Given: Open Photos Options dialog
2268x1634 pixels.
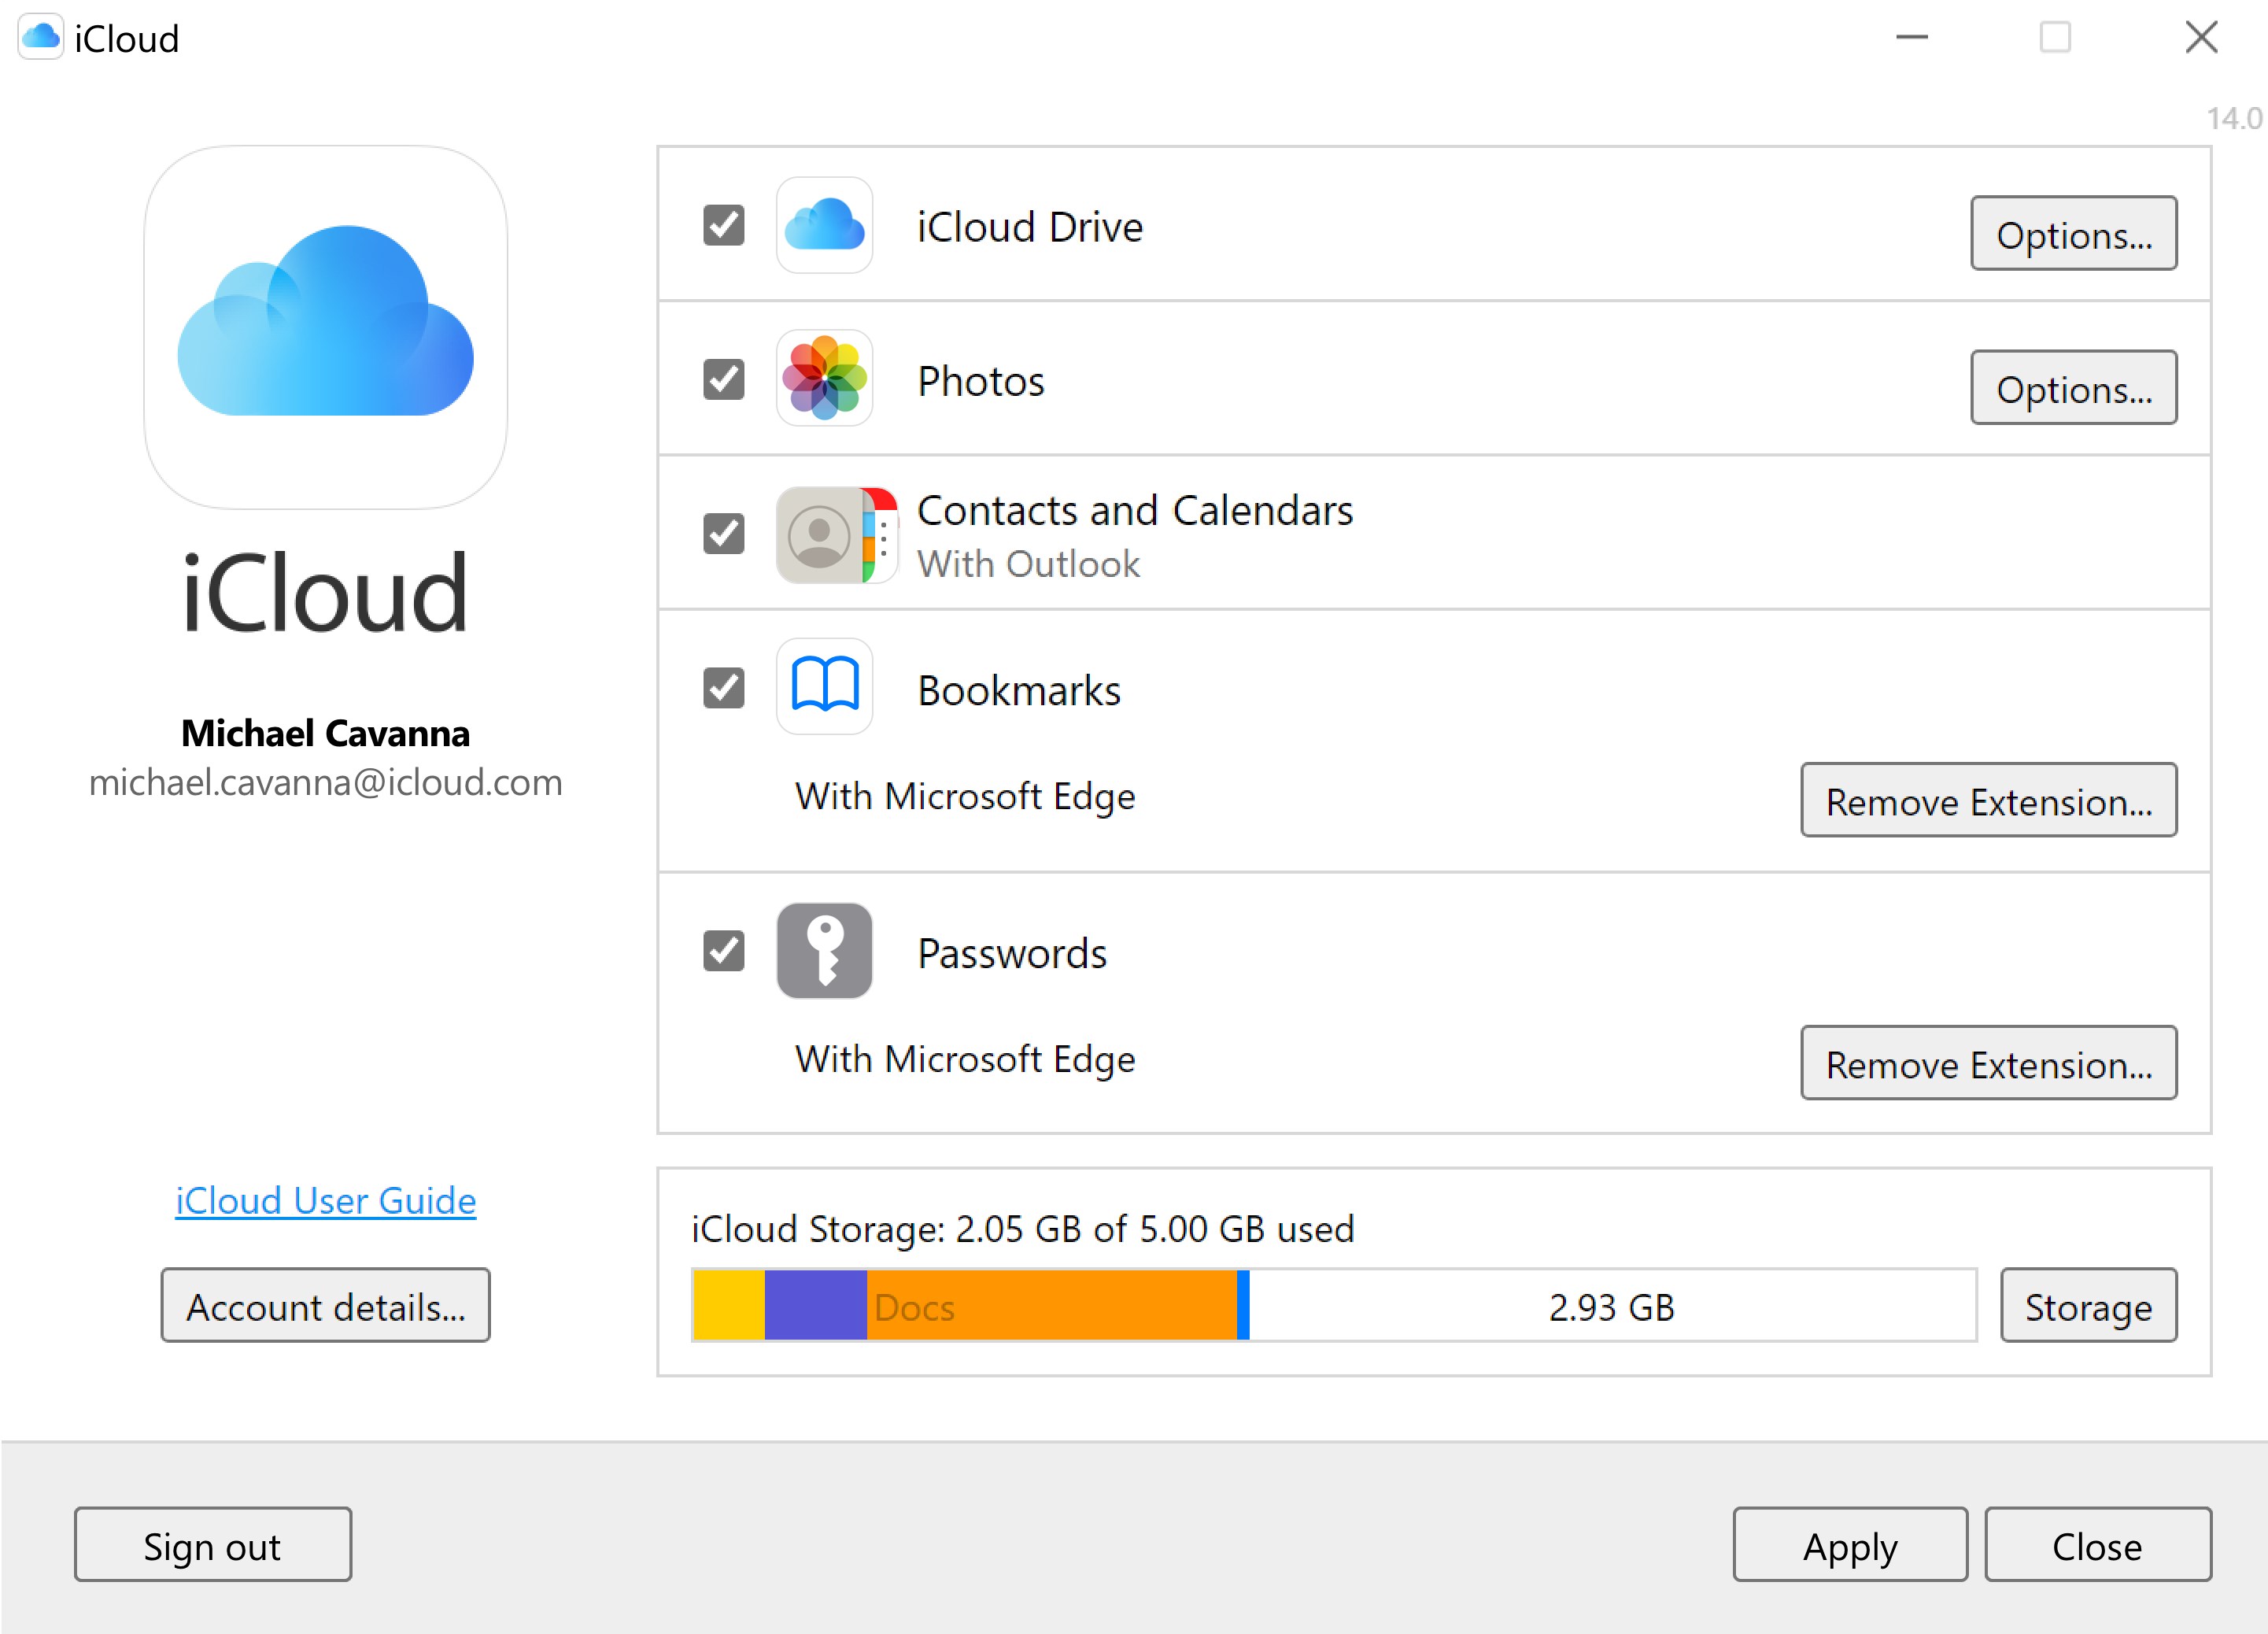Looking at the screenshot, I should tap(2074, 388).
